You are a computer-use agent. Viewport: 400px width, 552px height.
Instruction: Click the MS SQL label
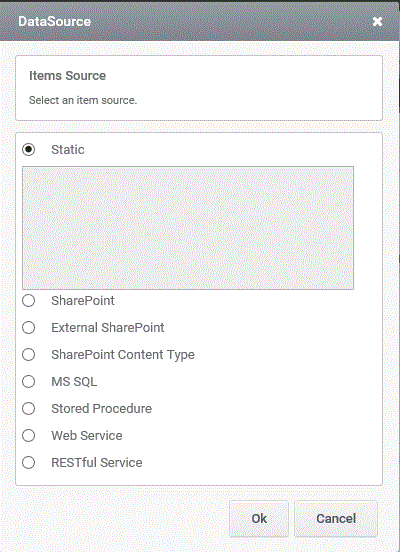74,382
